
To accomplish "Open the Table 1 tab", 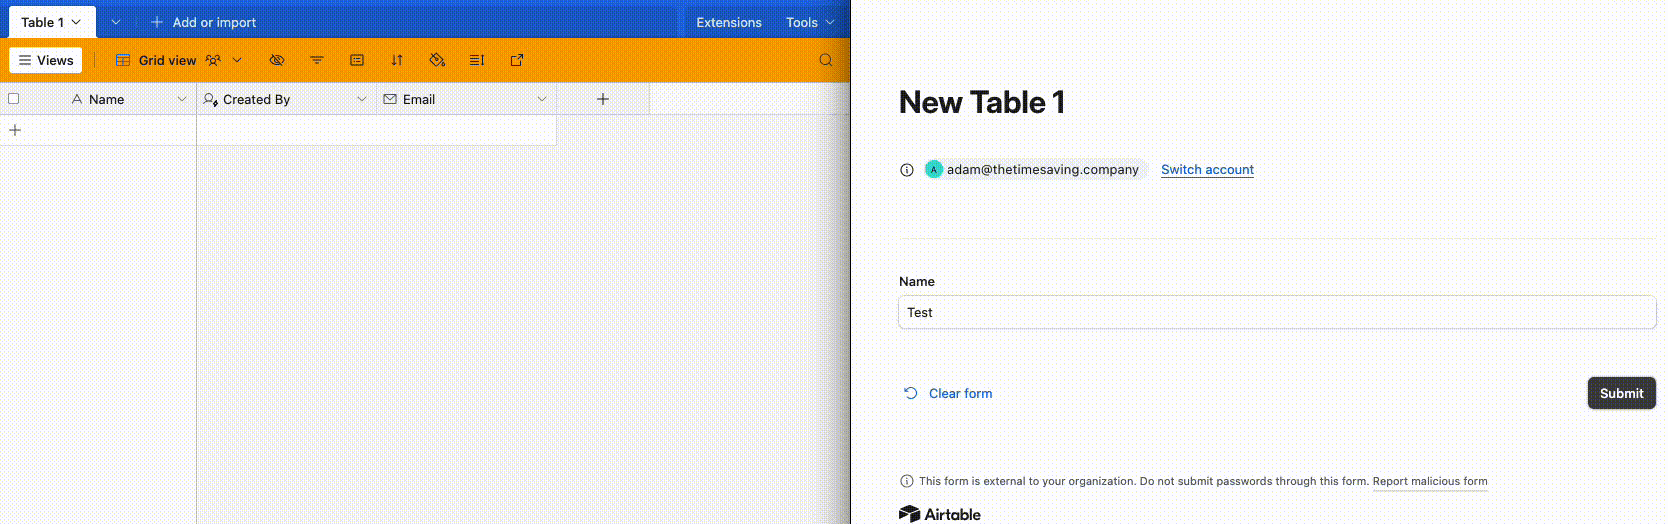I will tap(50, 22).
